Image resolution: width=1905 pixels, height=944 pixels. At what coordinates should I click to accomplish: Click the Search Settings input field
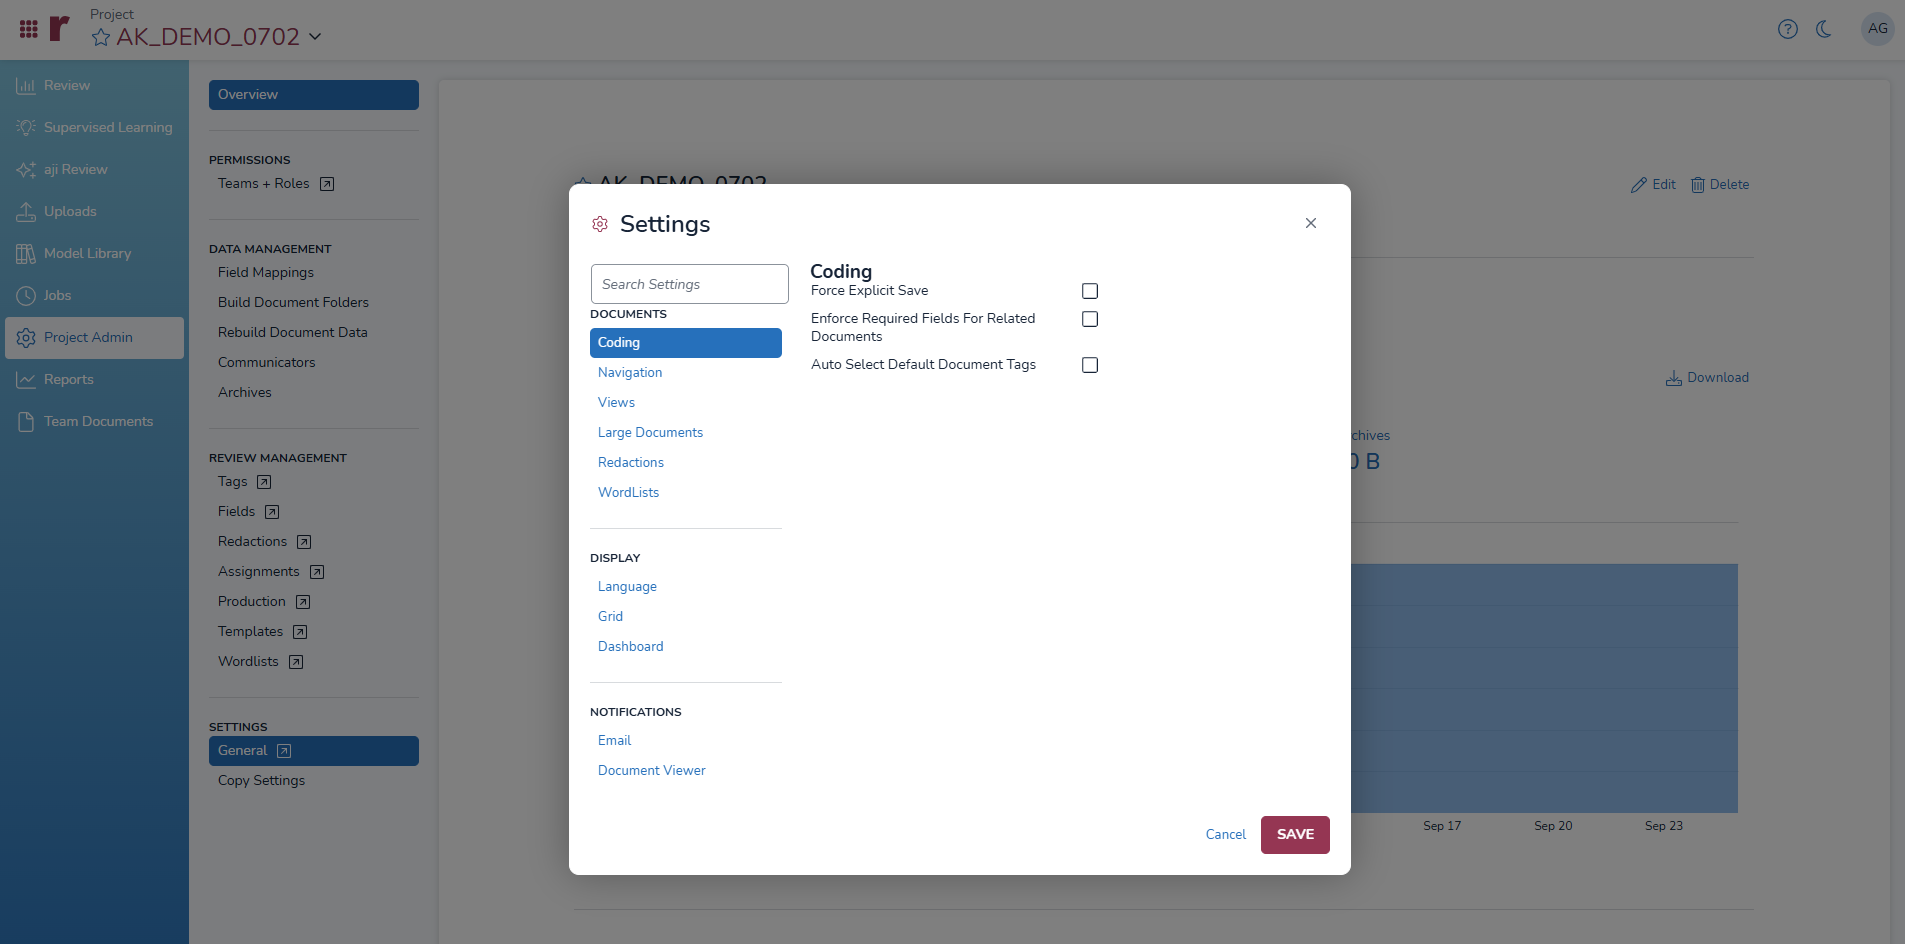[689, 284]
